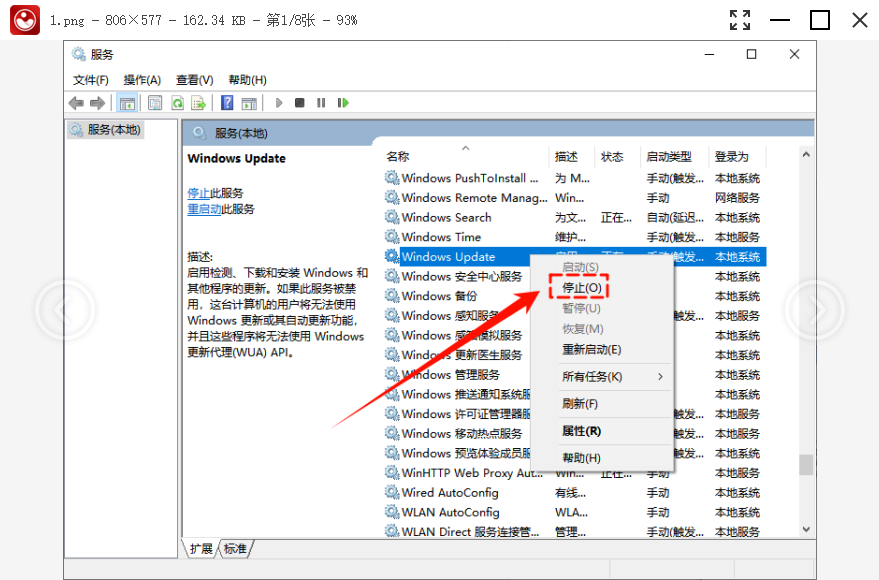Click the Windows Time gear icon
Screen dimensions: 879x580
click(x=392, y=236)
